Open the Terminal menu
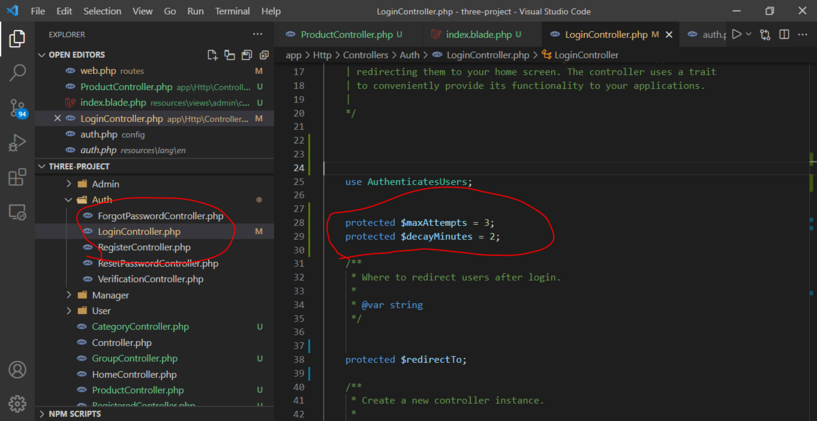 [232, 11]
